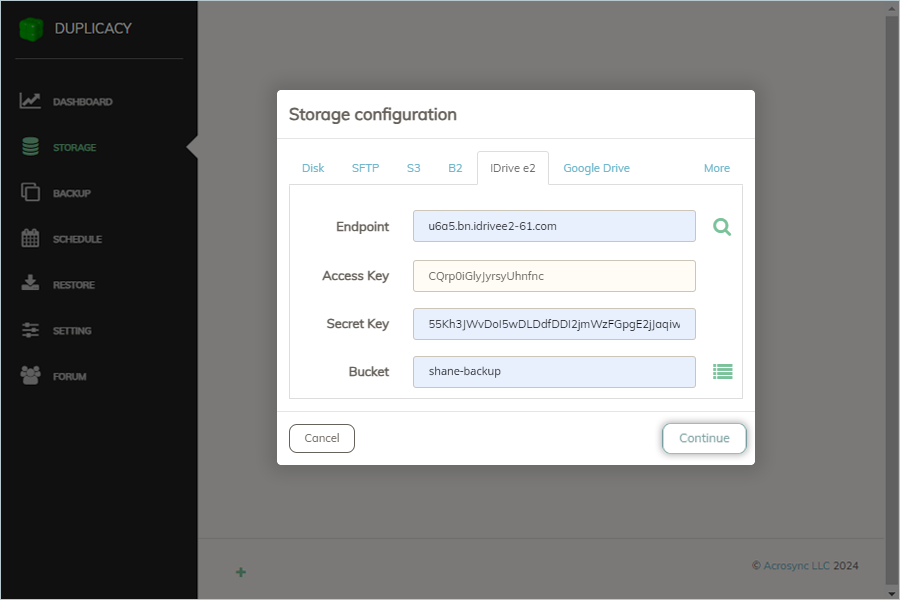Image resolution: width=900 pixels, height=600 pixels.
Task: Click the bucket list icon
Action: click(723, 372)
